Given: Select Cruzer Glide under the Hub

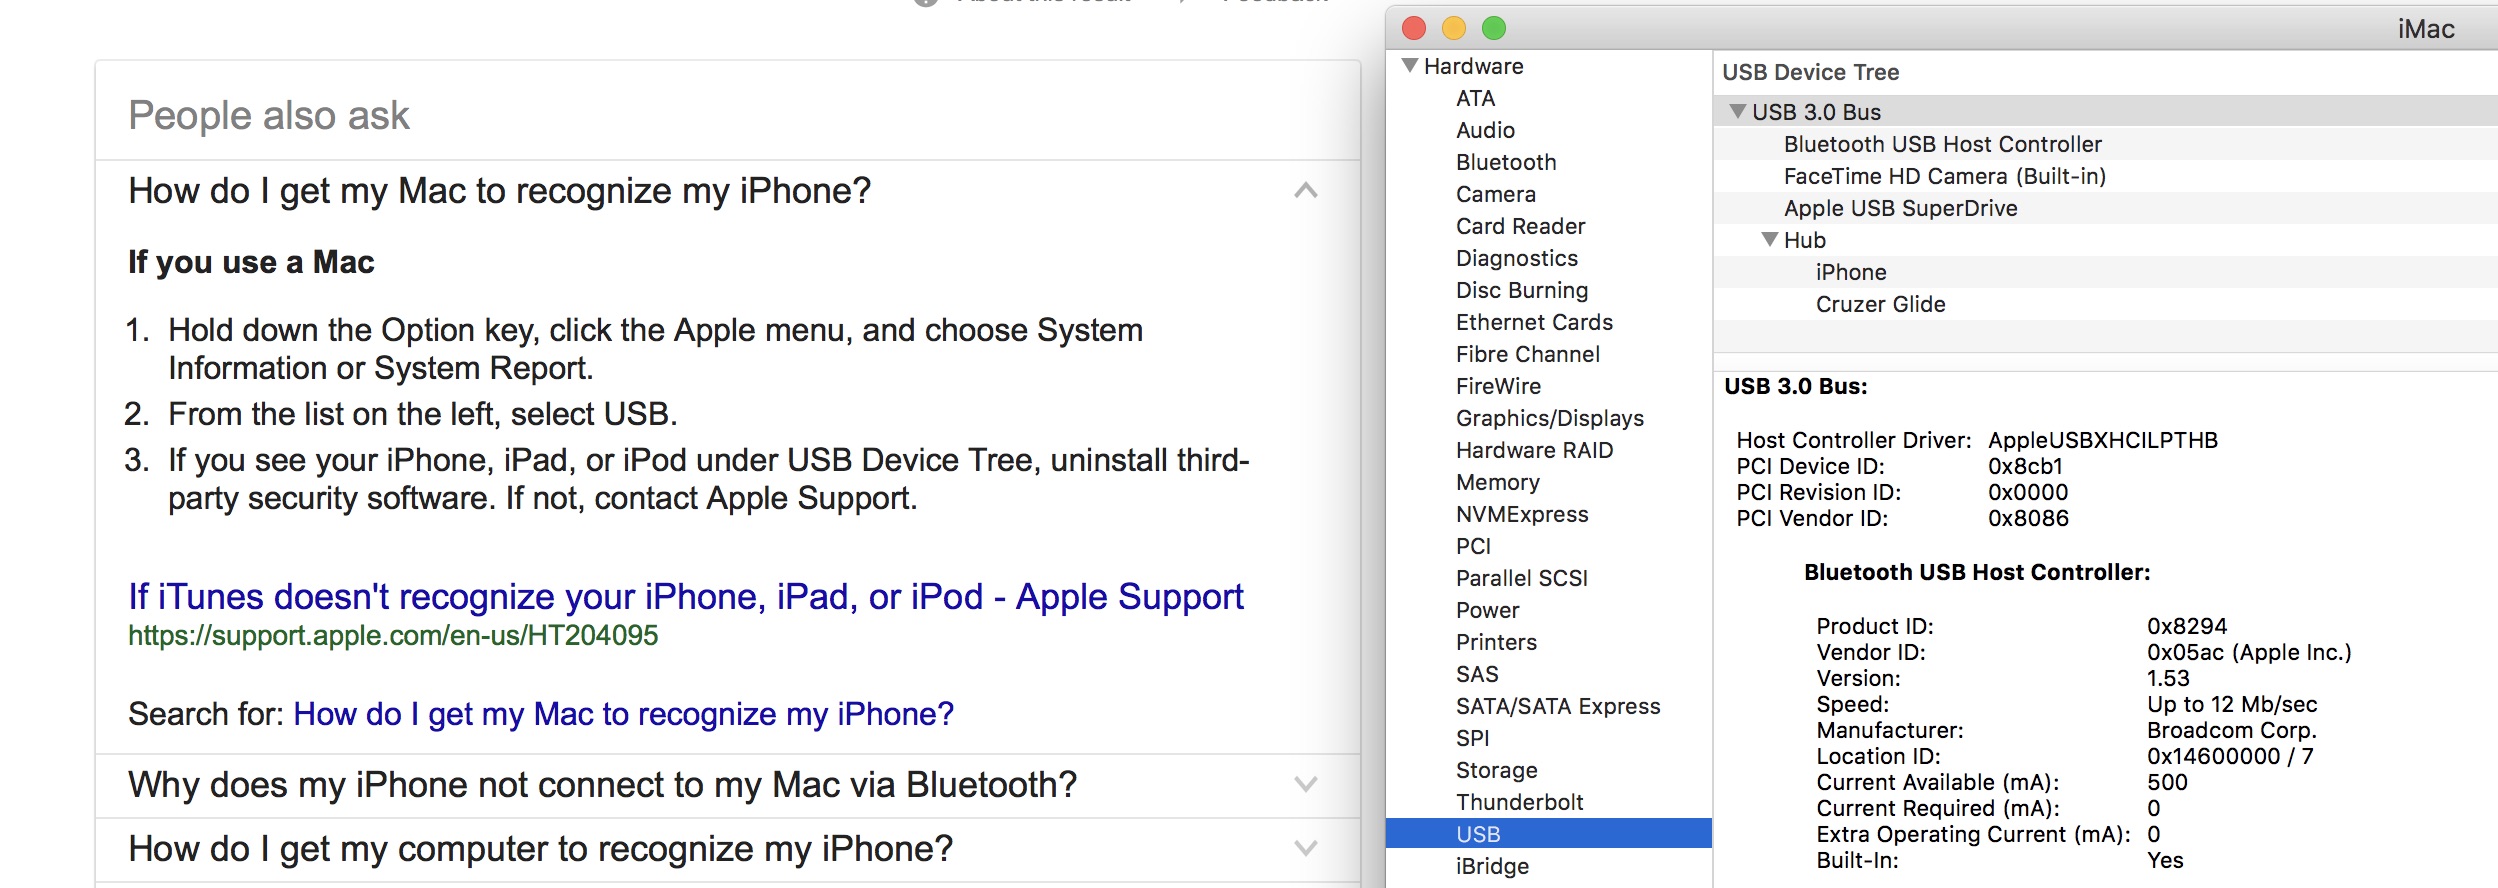Looking at the screenshot, I should 2105,304.
